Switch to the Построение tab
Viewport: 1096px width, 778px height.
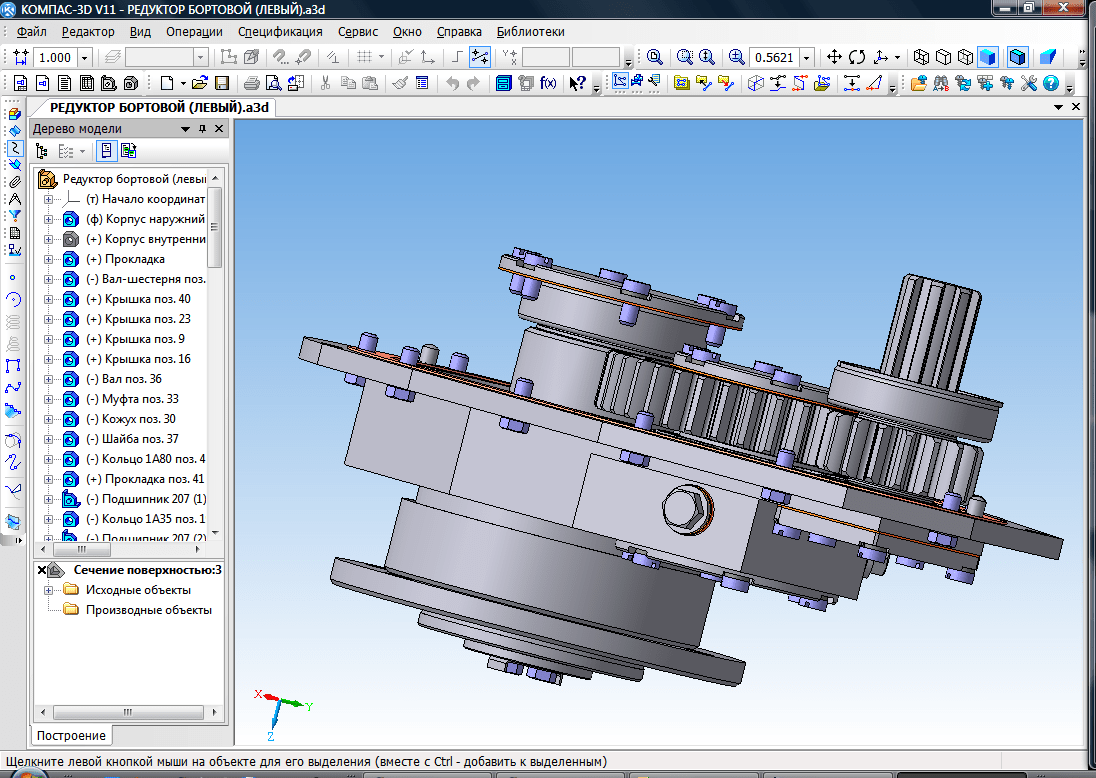71,735
